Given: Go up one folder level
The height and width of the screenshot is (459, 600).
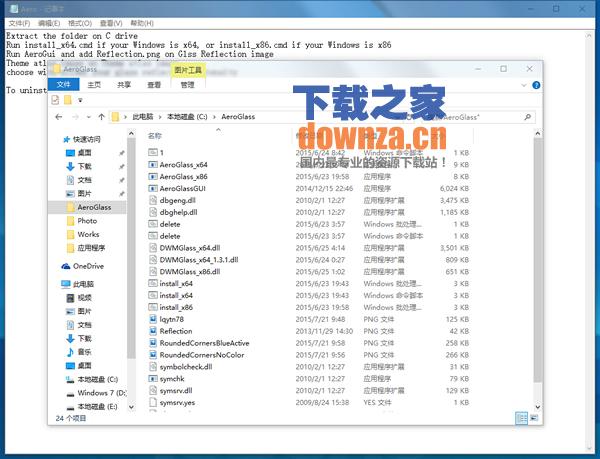Looking at the screenshot, I should [x=101, y=117].
